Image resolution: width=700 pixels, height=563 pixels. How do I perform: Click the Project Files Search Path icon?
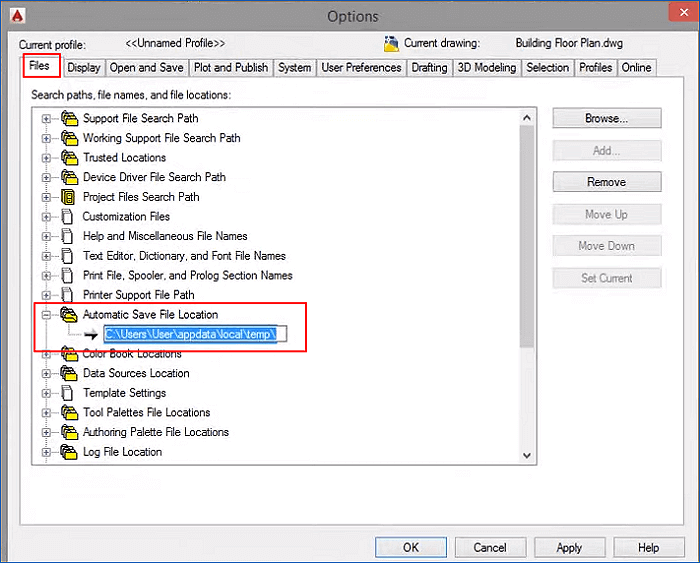(68, 197)
